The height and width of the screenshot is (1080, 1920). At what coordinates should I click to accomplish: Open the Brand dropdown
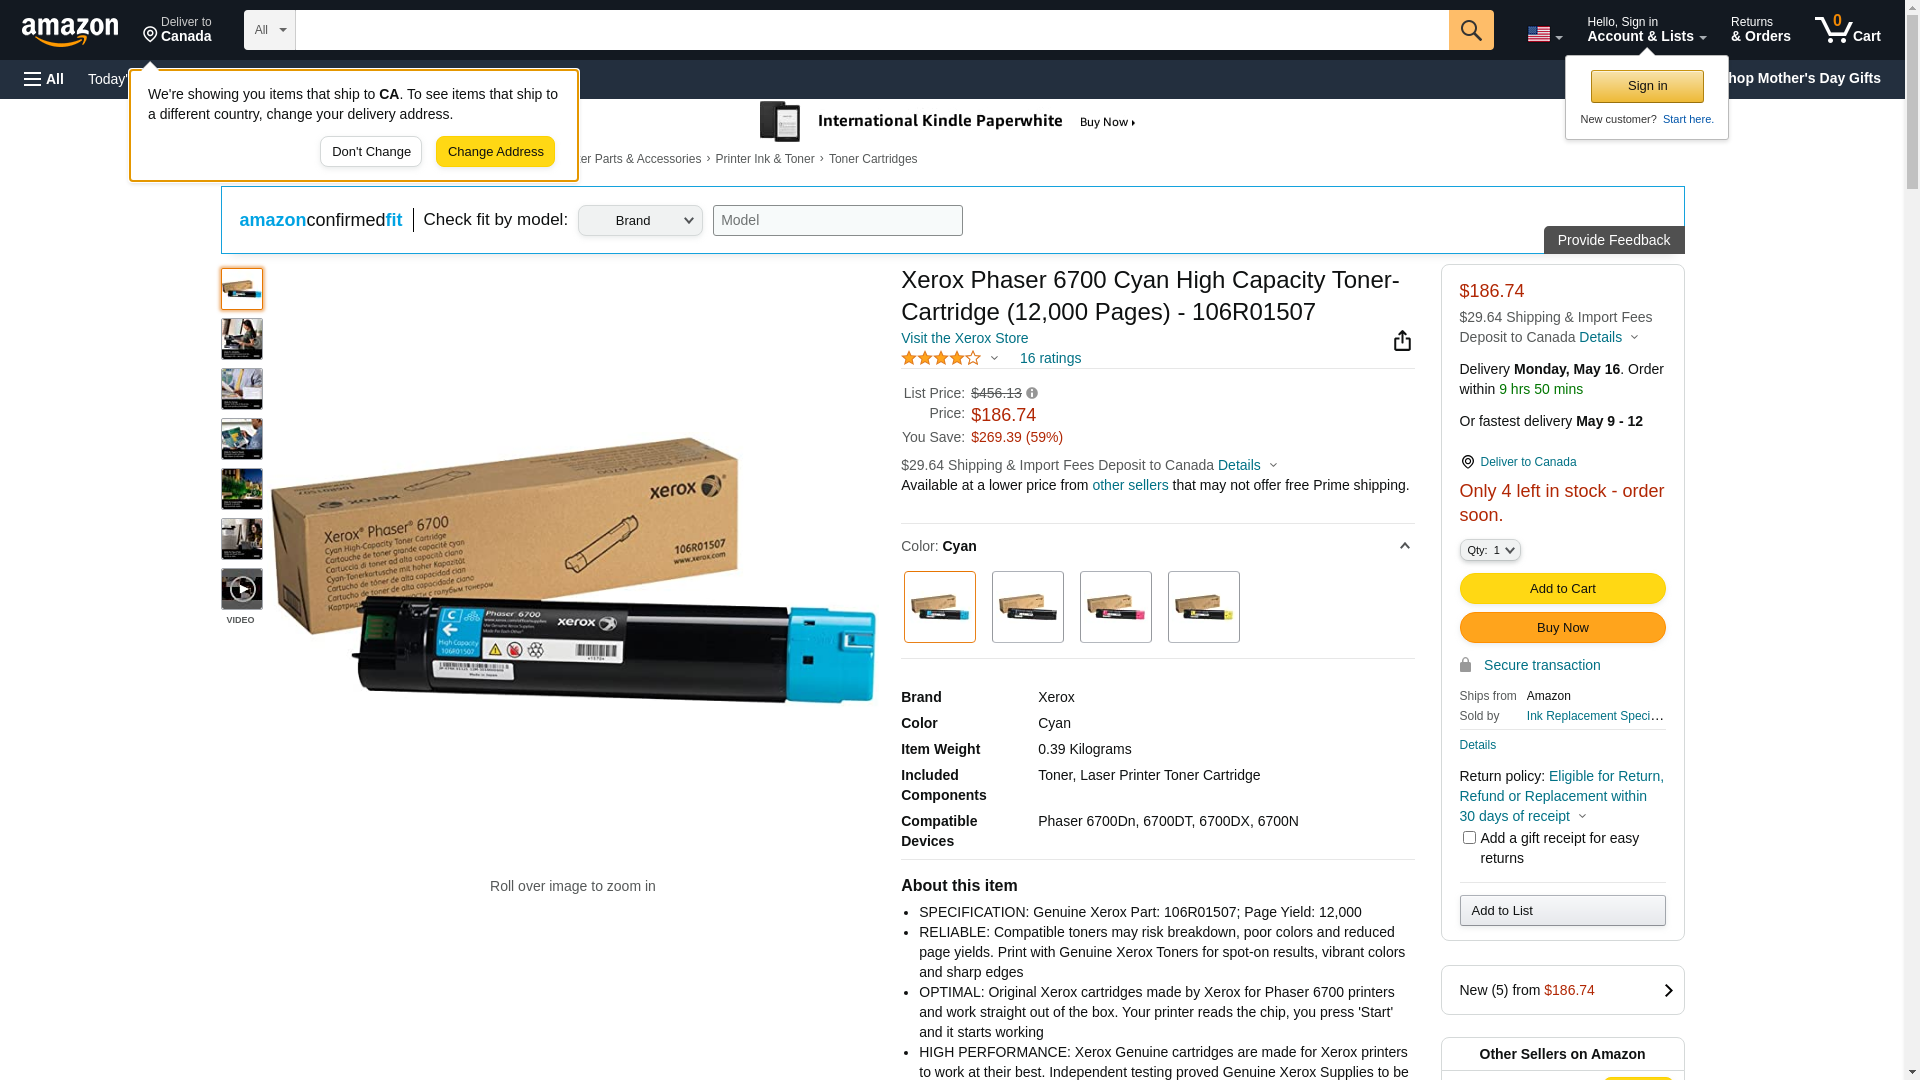[640, 221]
